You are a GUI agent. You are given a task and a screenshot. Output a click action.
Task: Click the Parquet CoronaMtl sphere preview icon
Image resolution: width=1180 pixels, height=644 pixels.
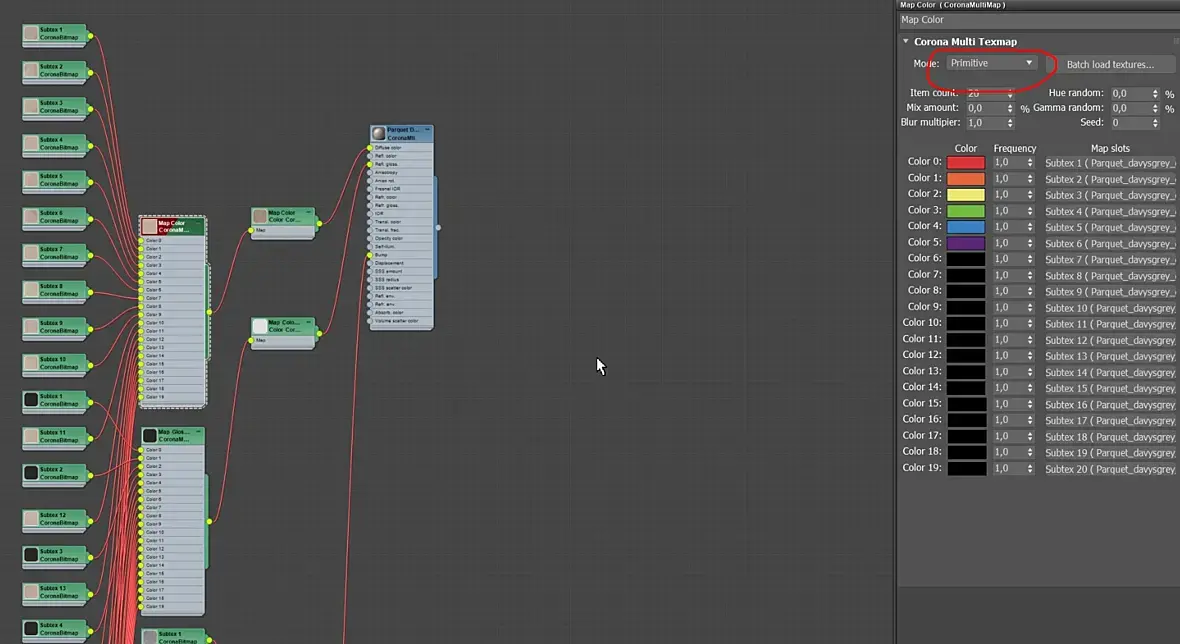coord(379,133)
